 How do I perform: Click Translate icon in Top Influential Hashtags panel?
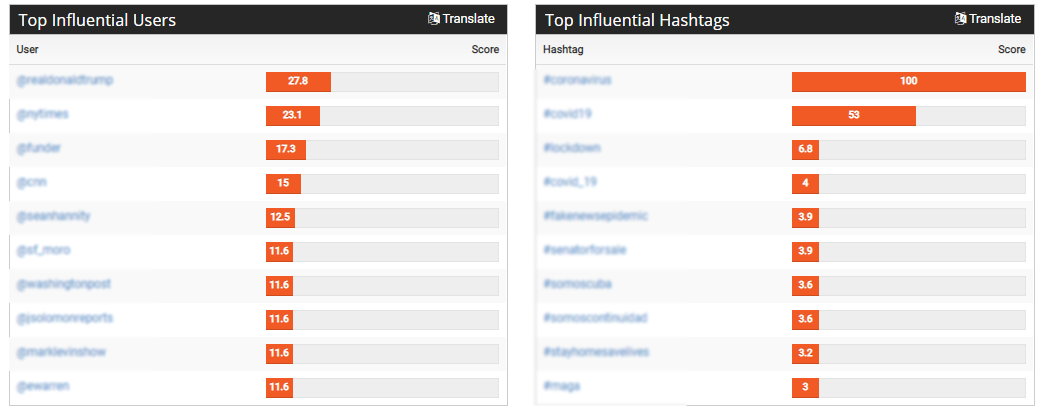(960, 19)
